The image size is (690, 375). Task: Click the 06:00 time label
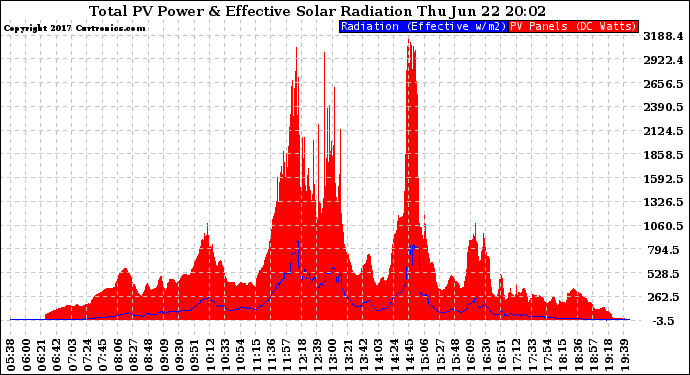[x=26, y=355]
